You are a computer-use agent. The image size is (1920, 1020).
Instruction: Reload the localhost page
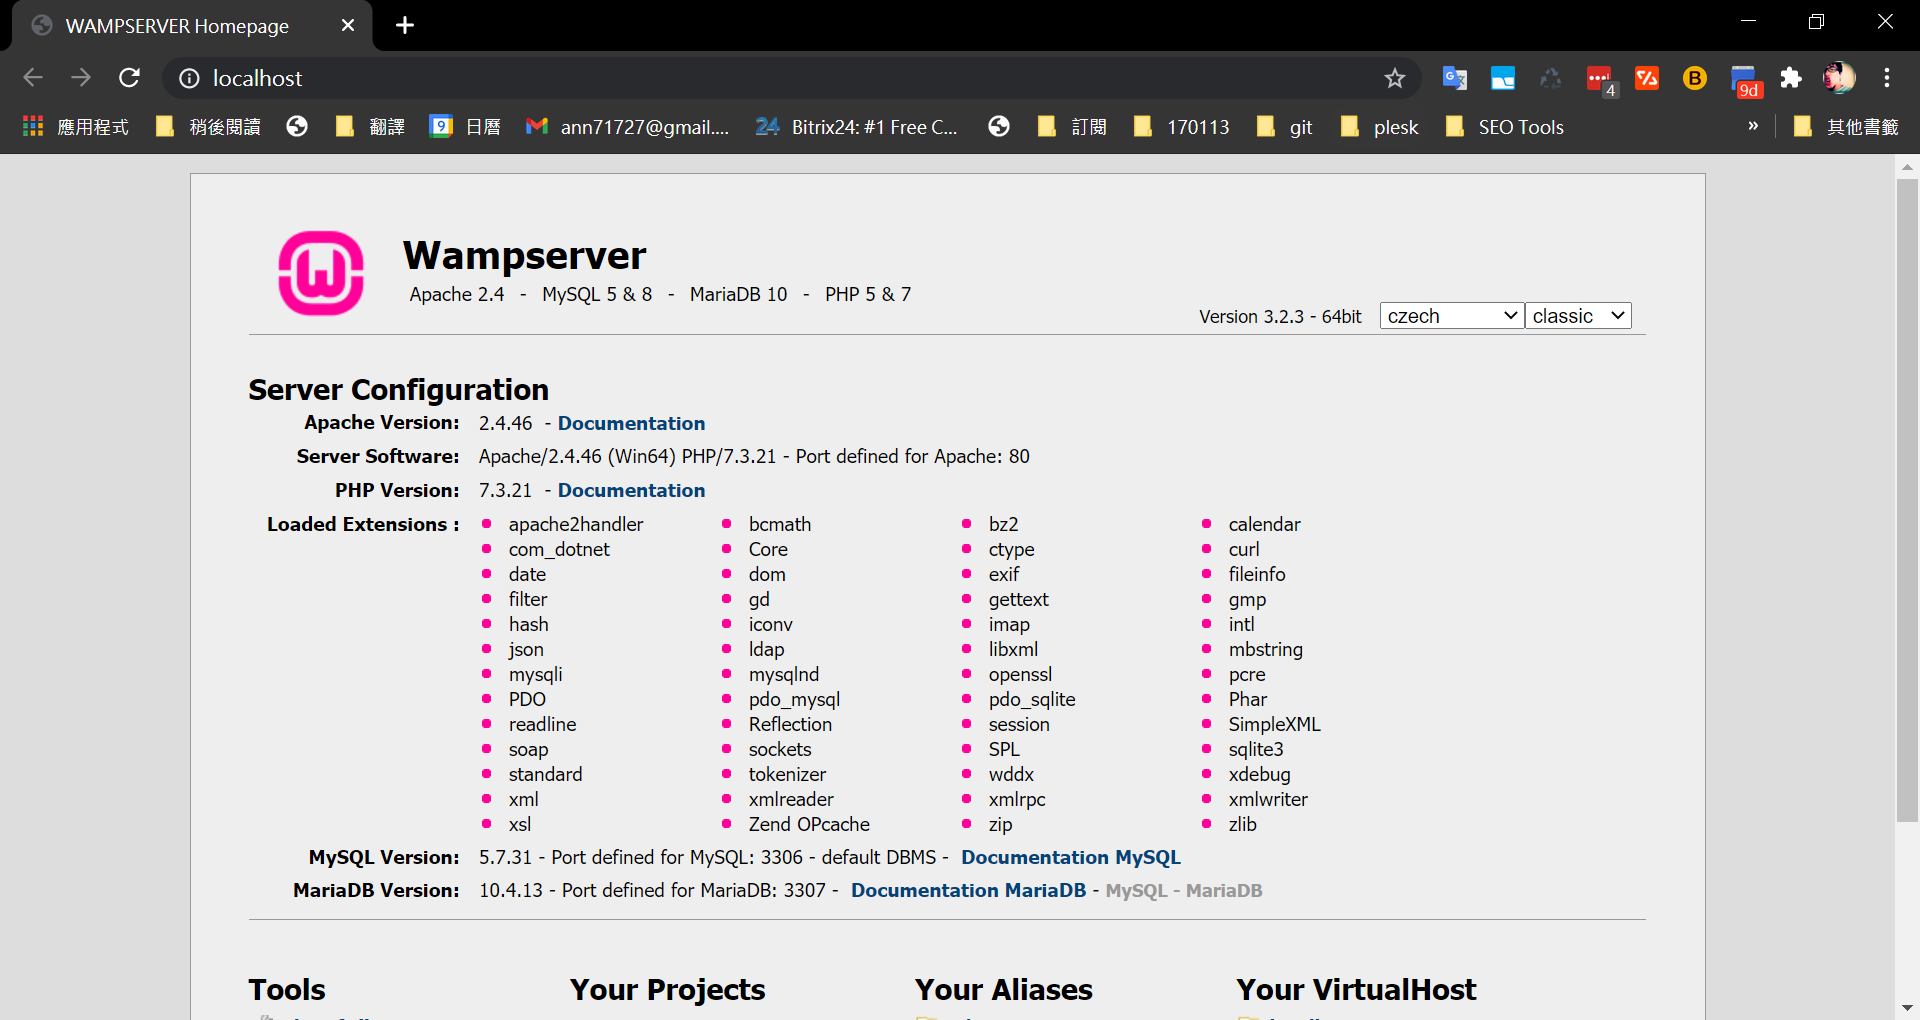(x=130, y=78)
